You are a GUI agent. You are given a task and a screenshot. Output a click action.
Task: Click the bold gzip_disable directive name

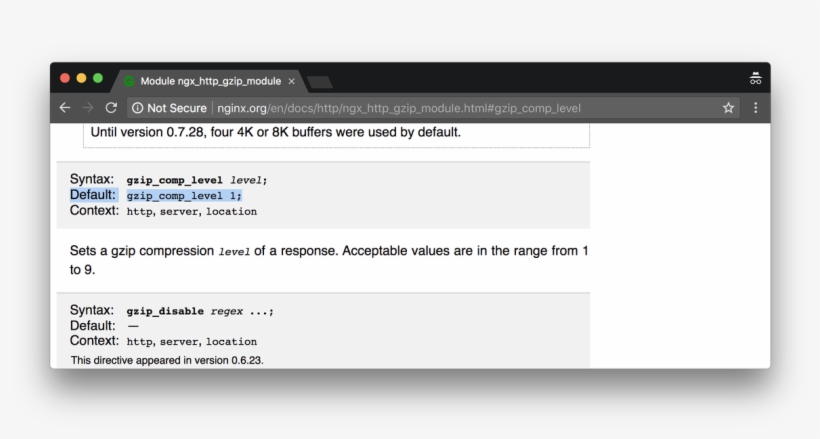click(164, 311)
